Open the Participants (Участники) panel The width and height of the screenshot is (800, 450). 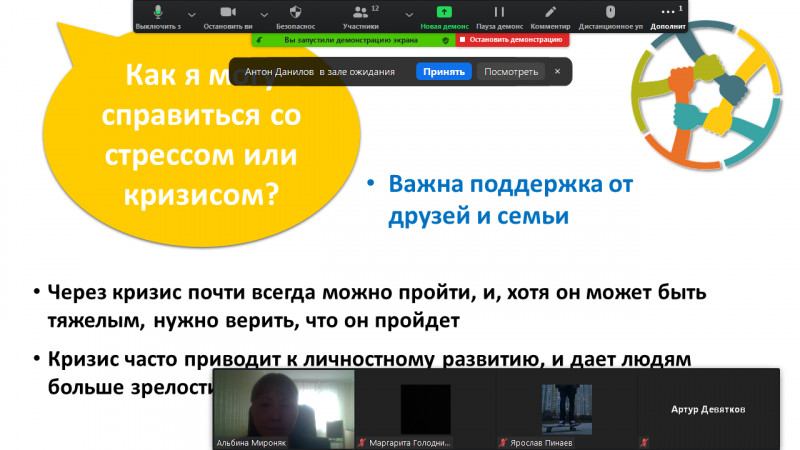[x=361, y=16]
